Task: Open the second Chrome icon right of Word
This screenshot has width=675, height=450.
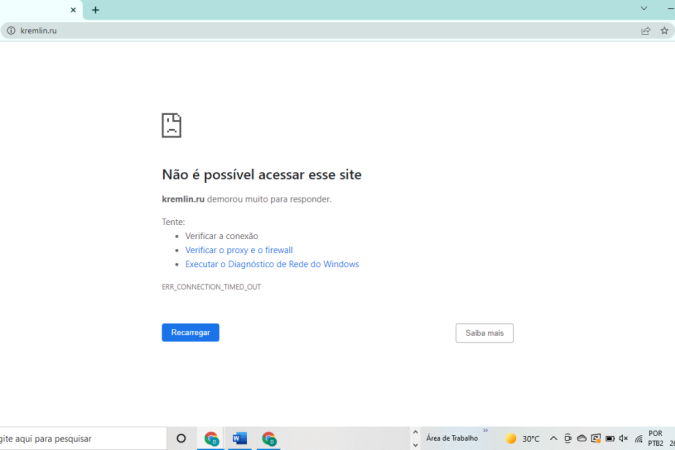Action: [x=269, y=438]
